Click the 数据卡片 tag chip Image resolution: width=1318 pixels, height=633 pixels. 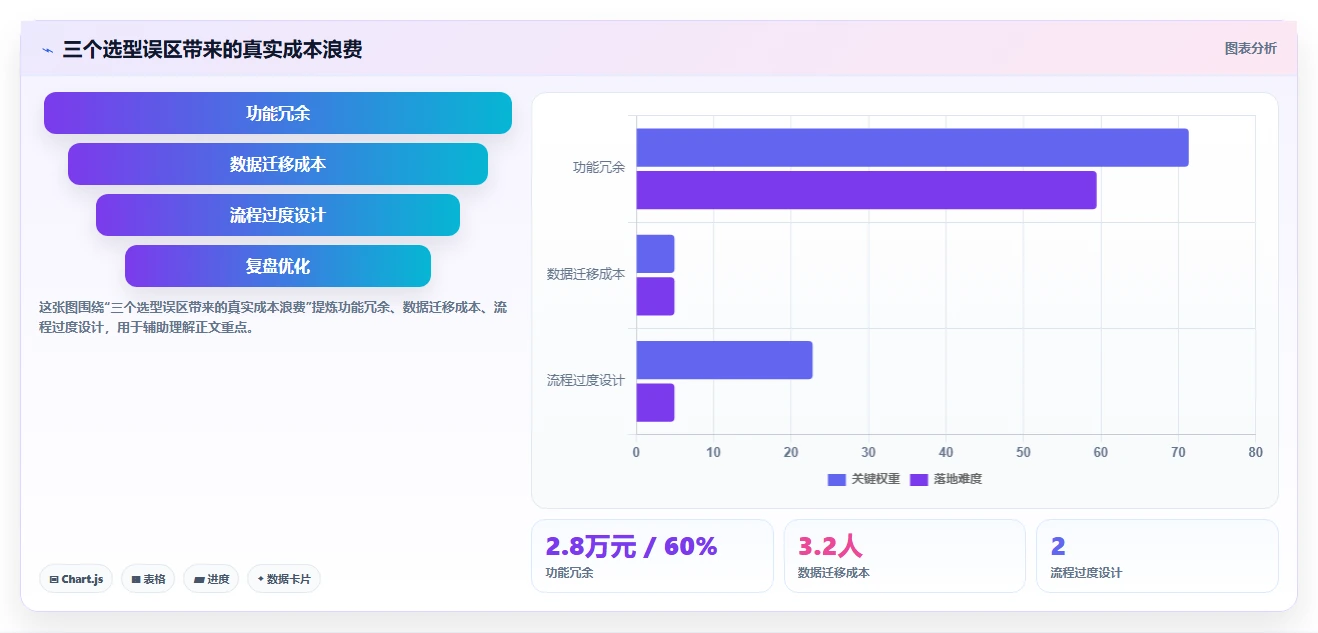click(x=284, y=579)
